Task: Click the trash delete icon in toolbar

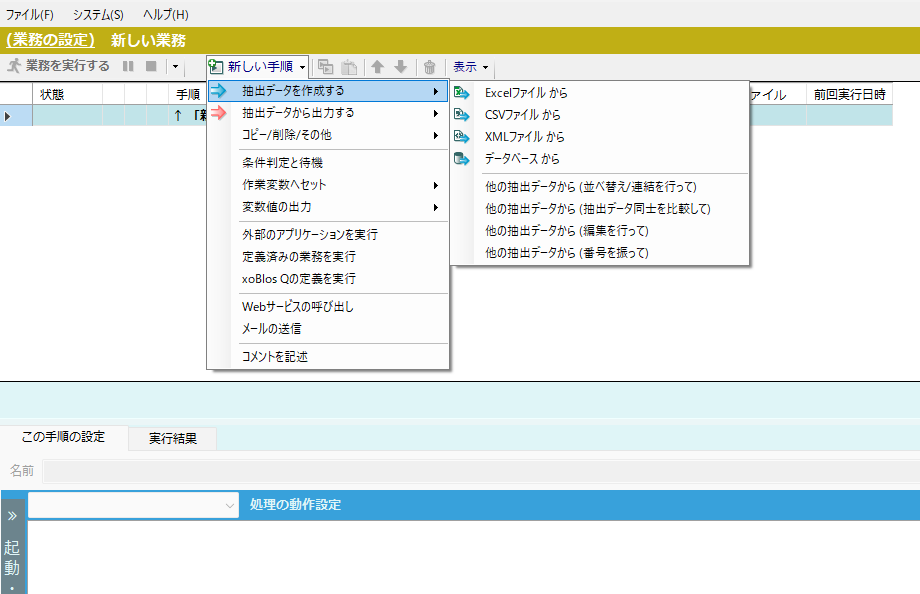Action: pyautogui.click(x=429, y=67)
